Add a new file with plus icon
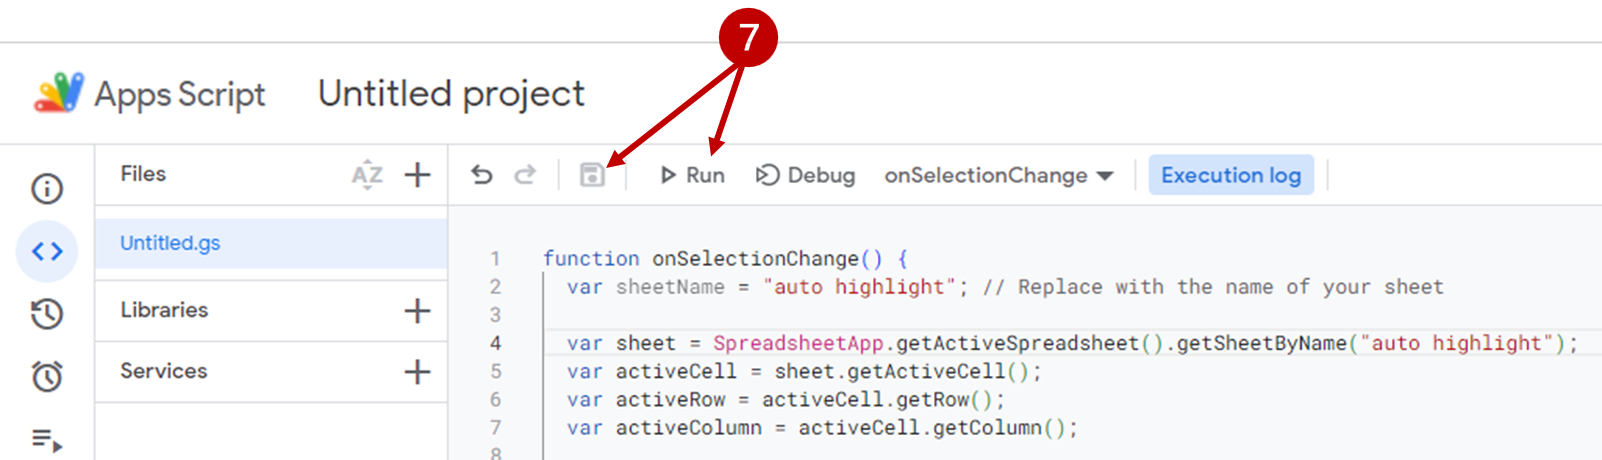This screenshot has height=460, width=1602. pos(417,175)
